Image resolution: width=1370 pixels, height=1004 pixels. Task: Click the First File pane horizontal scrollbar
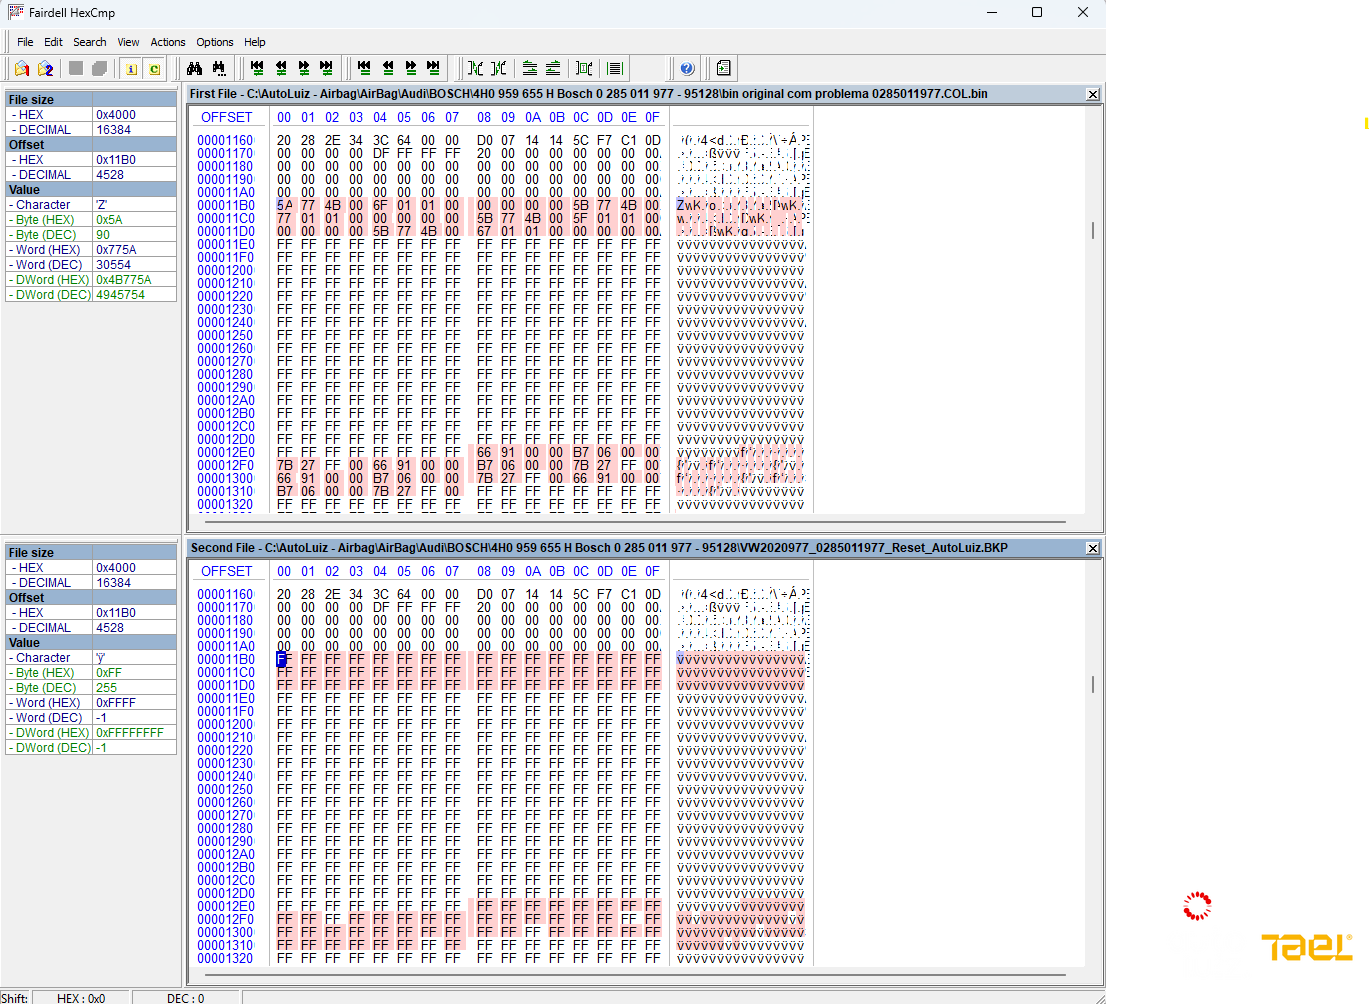pyautogui.click(x=637, y=522)
